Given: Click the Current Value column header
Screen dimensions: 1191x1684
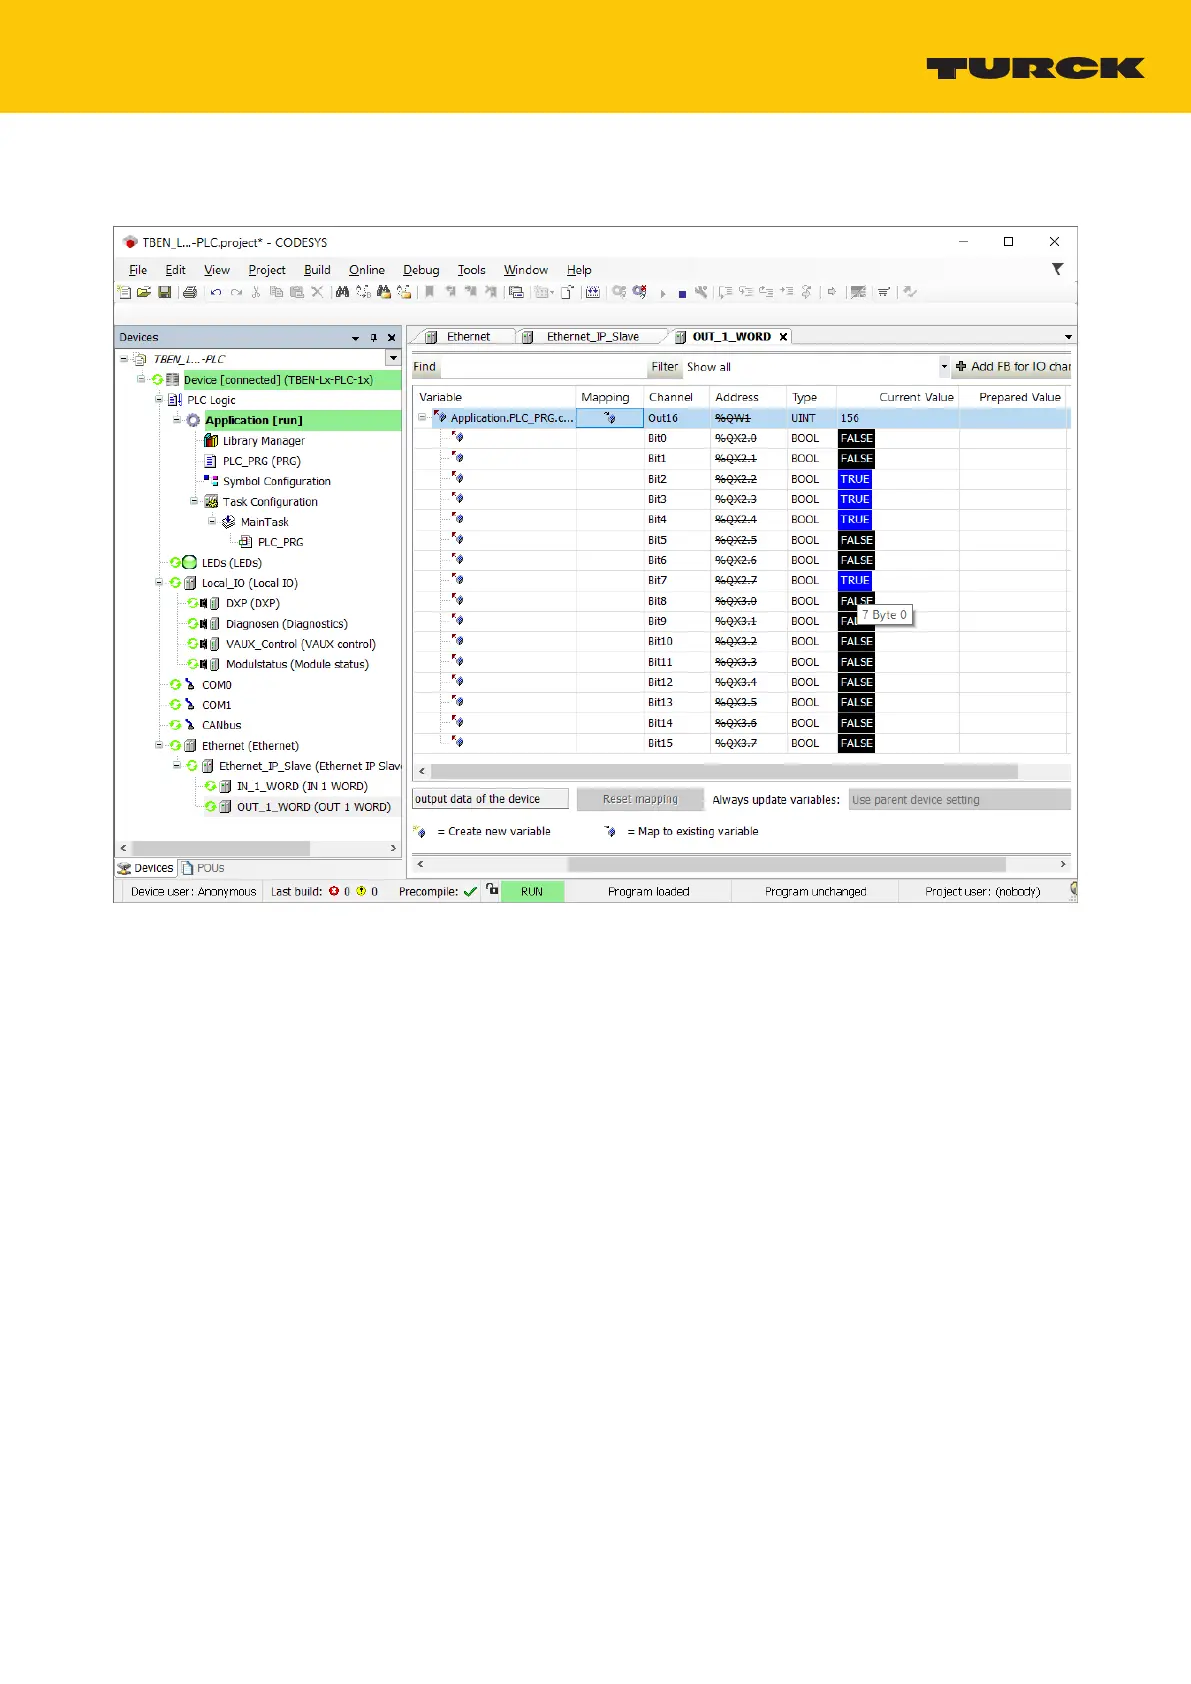Looking at the screenshot, I should [898, 397].
